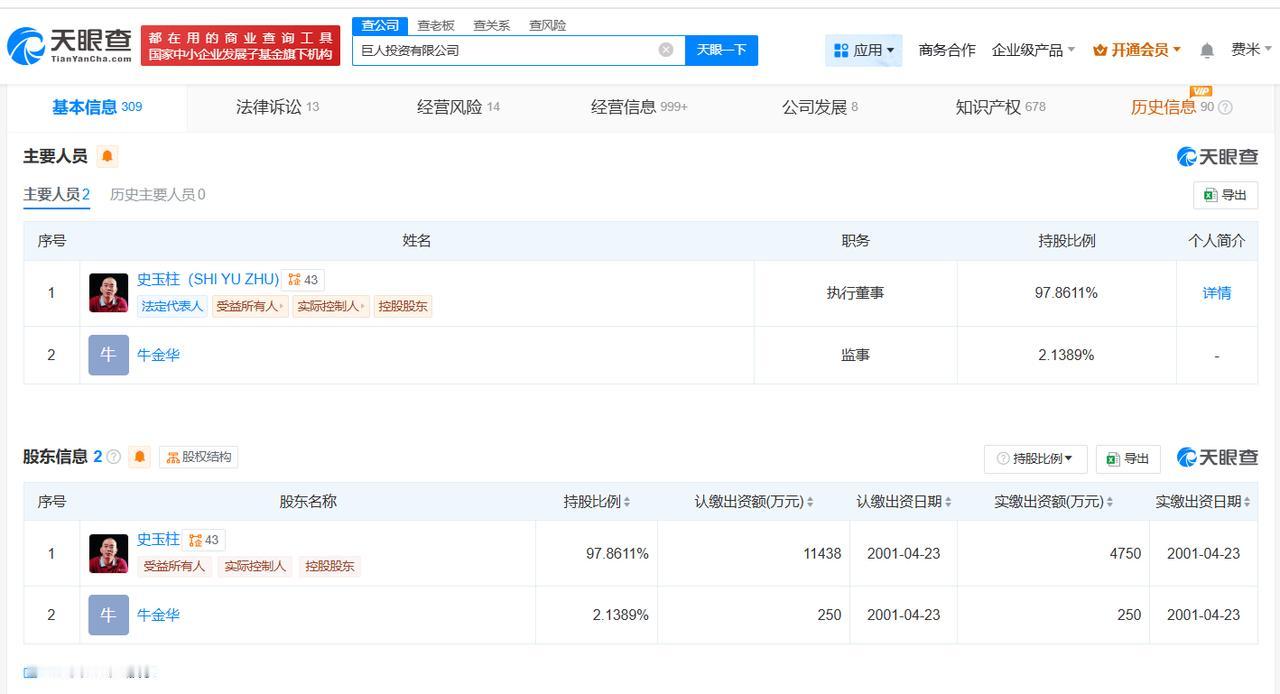Click 控股股东 tag in 主要人员 row

click(403, 306)
